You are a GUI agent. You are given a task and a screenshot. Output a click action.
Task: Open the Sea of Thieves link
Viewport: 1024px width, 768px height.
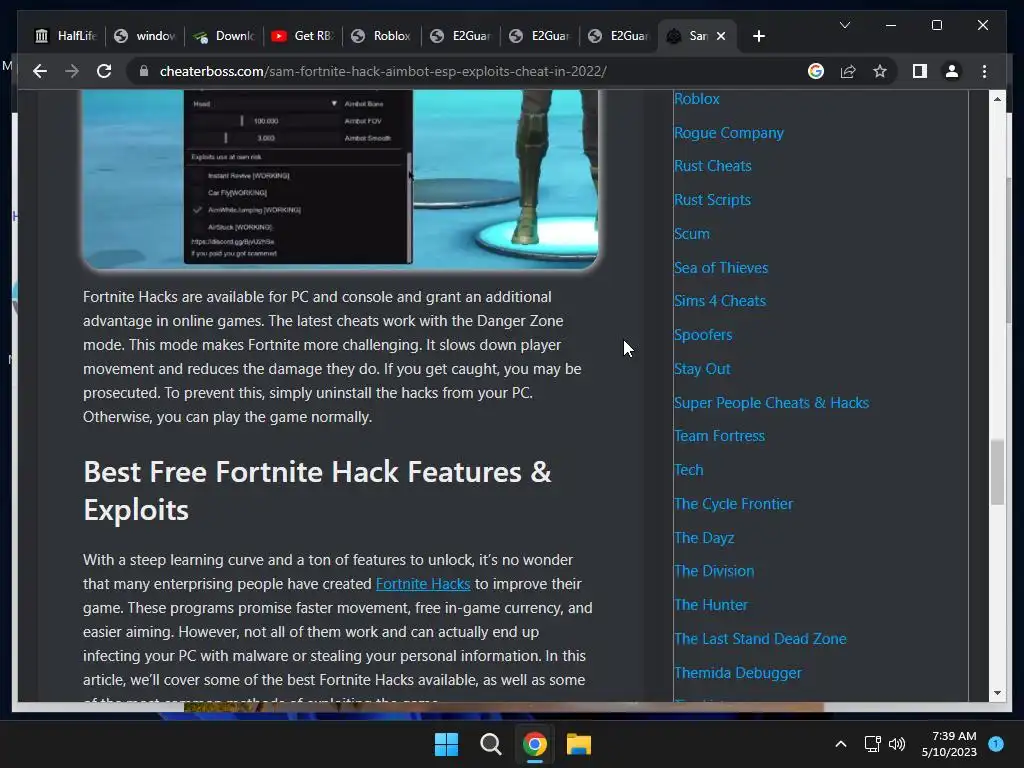coord(721,268)
